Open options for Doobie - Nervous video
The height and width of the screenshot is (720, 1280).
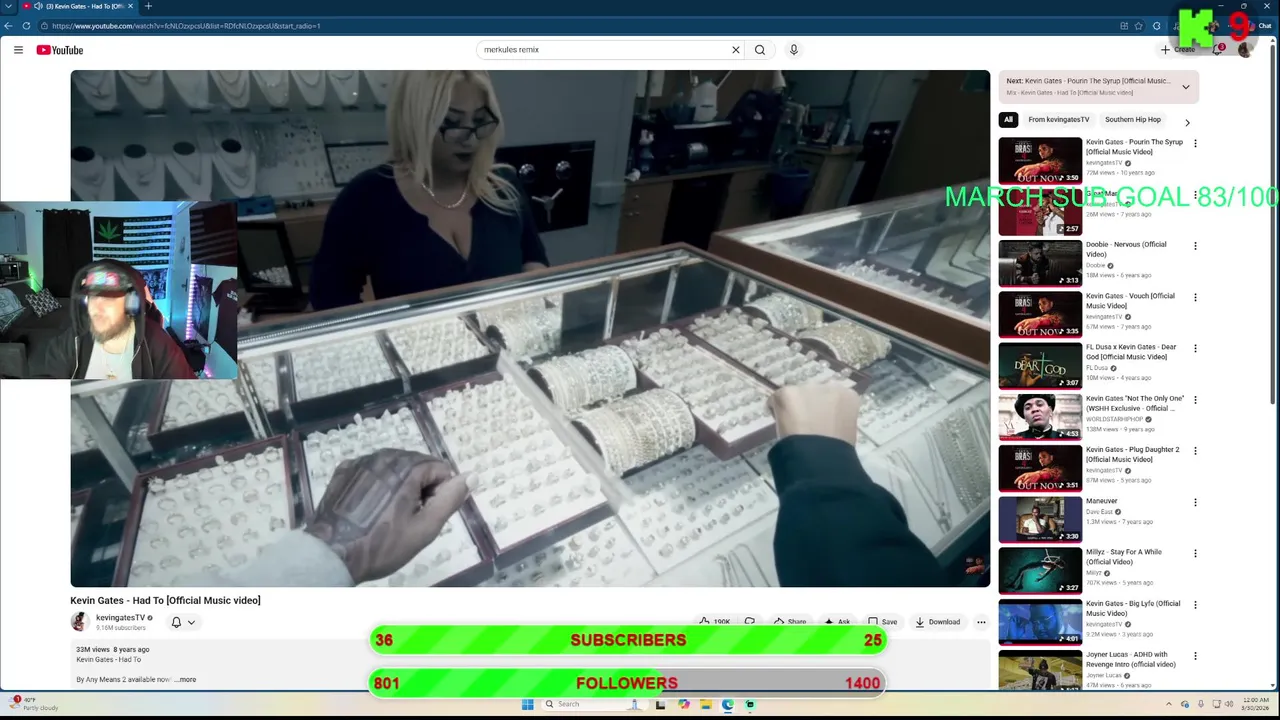(1195, 246)
